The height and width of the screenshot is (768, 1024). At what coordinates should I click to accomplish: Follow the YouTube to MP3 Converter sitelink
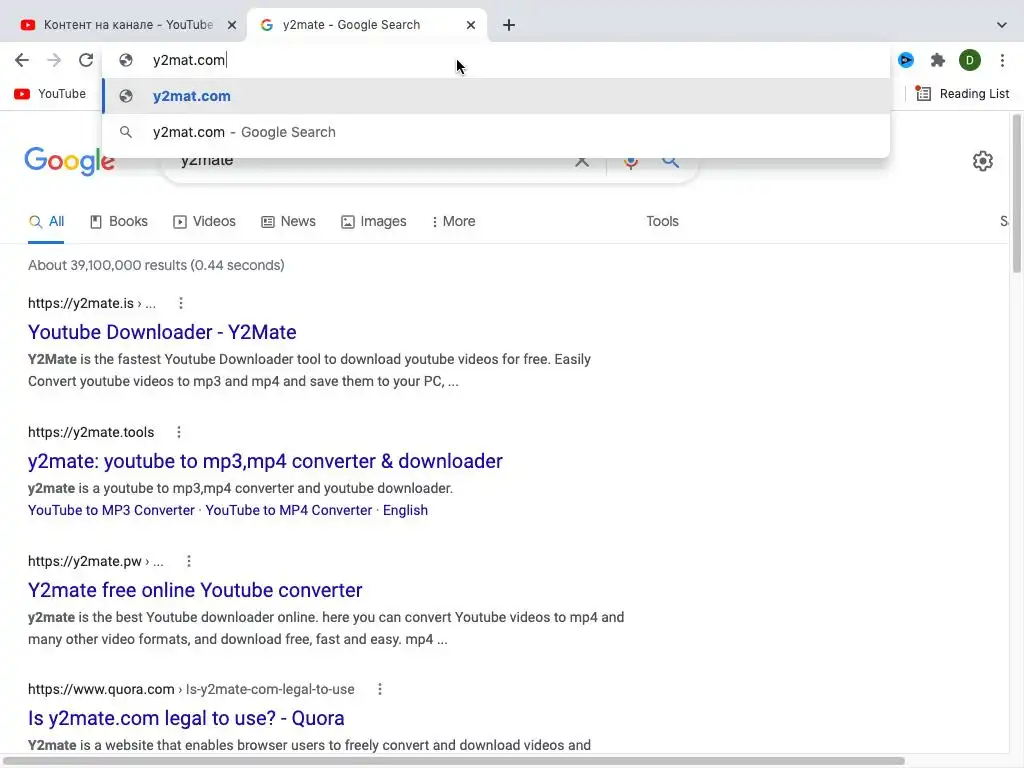pos(111,510)
